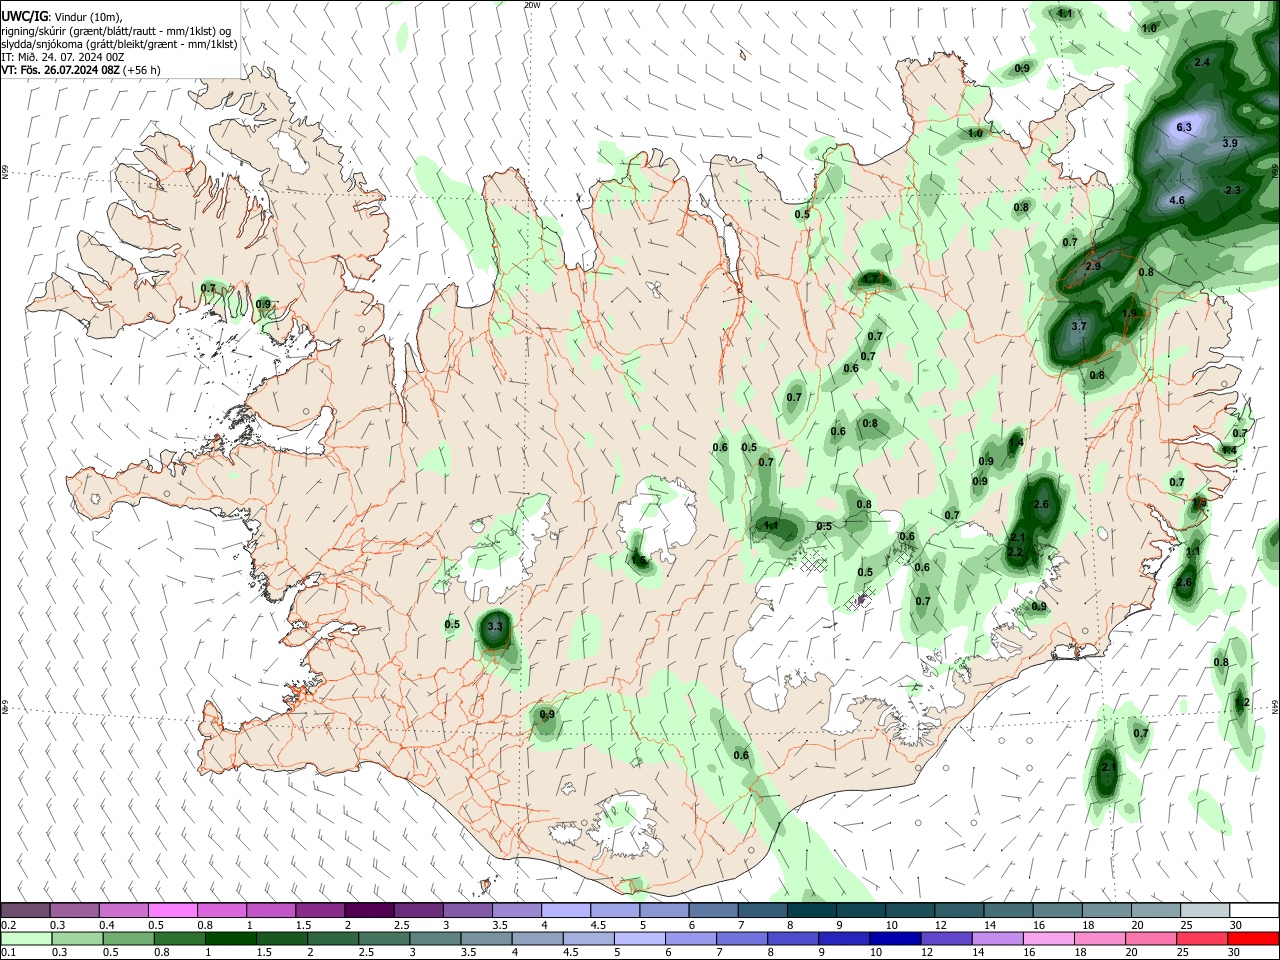Click the 0.7 value in the Westfjords
The width and height of the screenshot is (1280, 960).
(208, 288)
